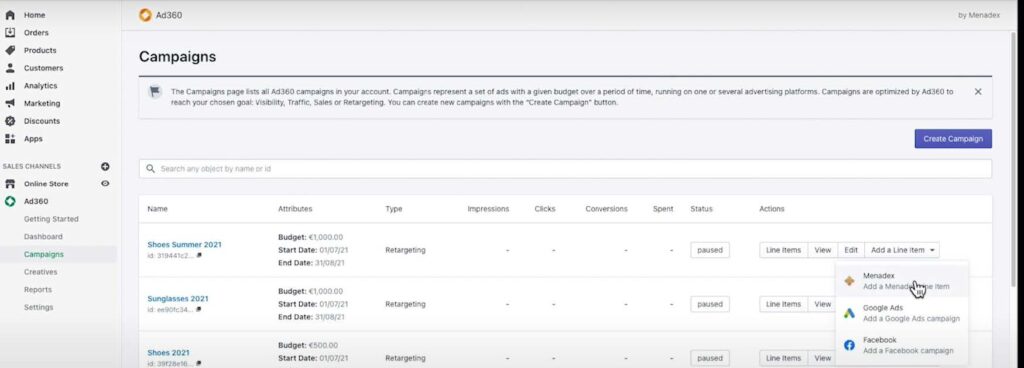Click the Apps grid icon

pos(10,138)
